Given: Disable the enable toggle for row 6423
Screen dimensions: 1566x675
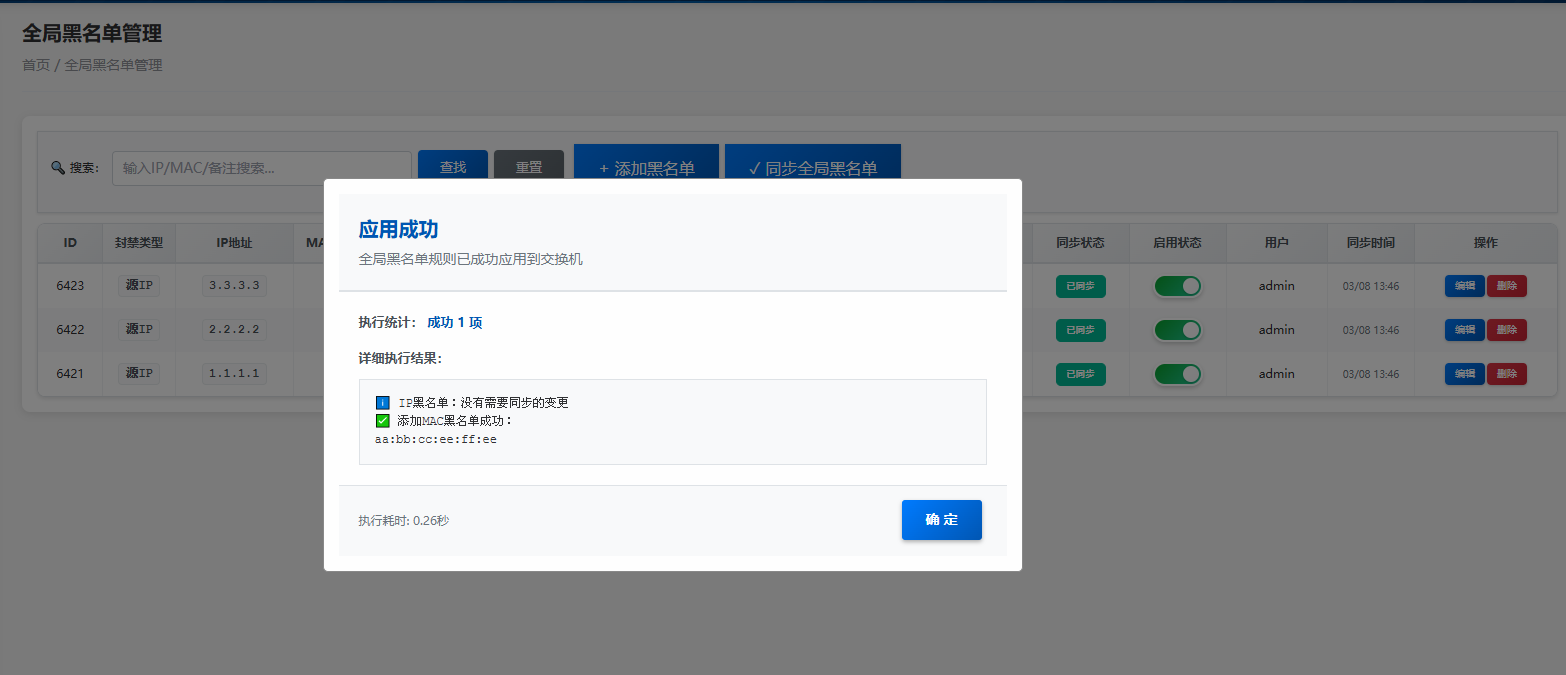Looking at the screenshot, I should coord(1177,286).
